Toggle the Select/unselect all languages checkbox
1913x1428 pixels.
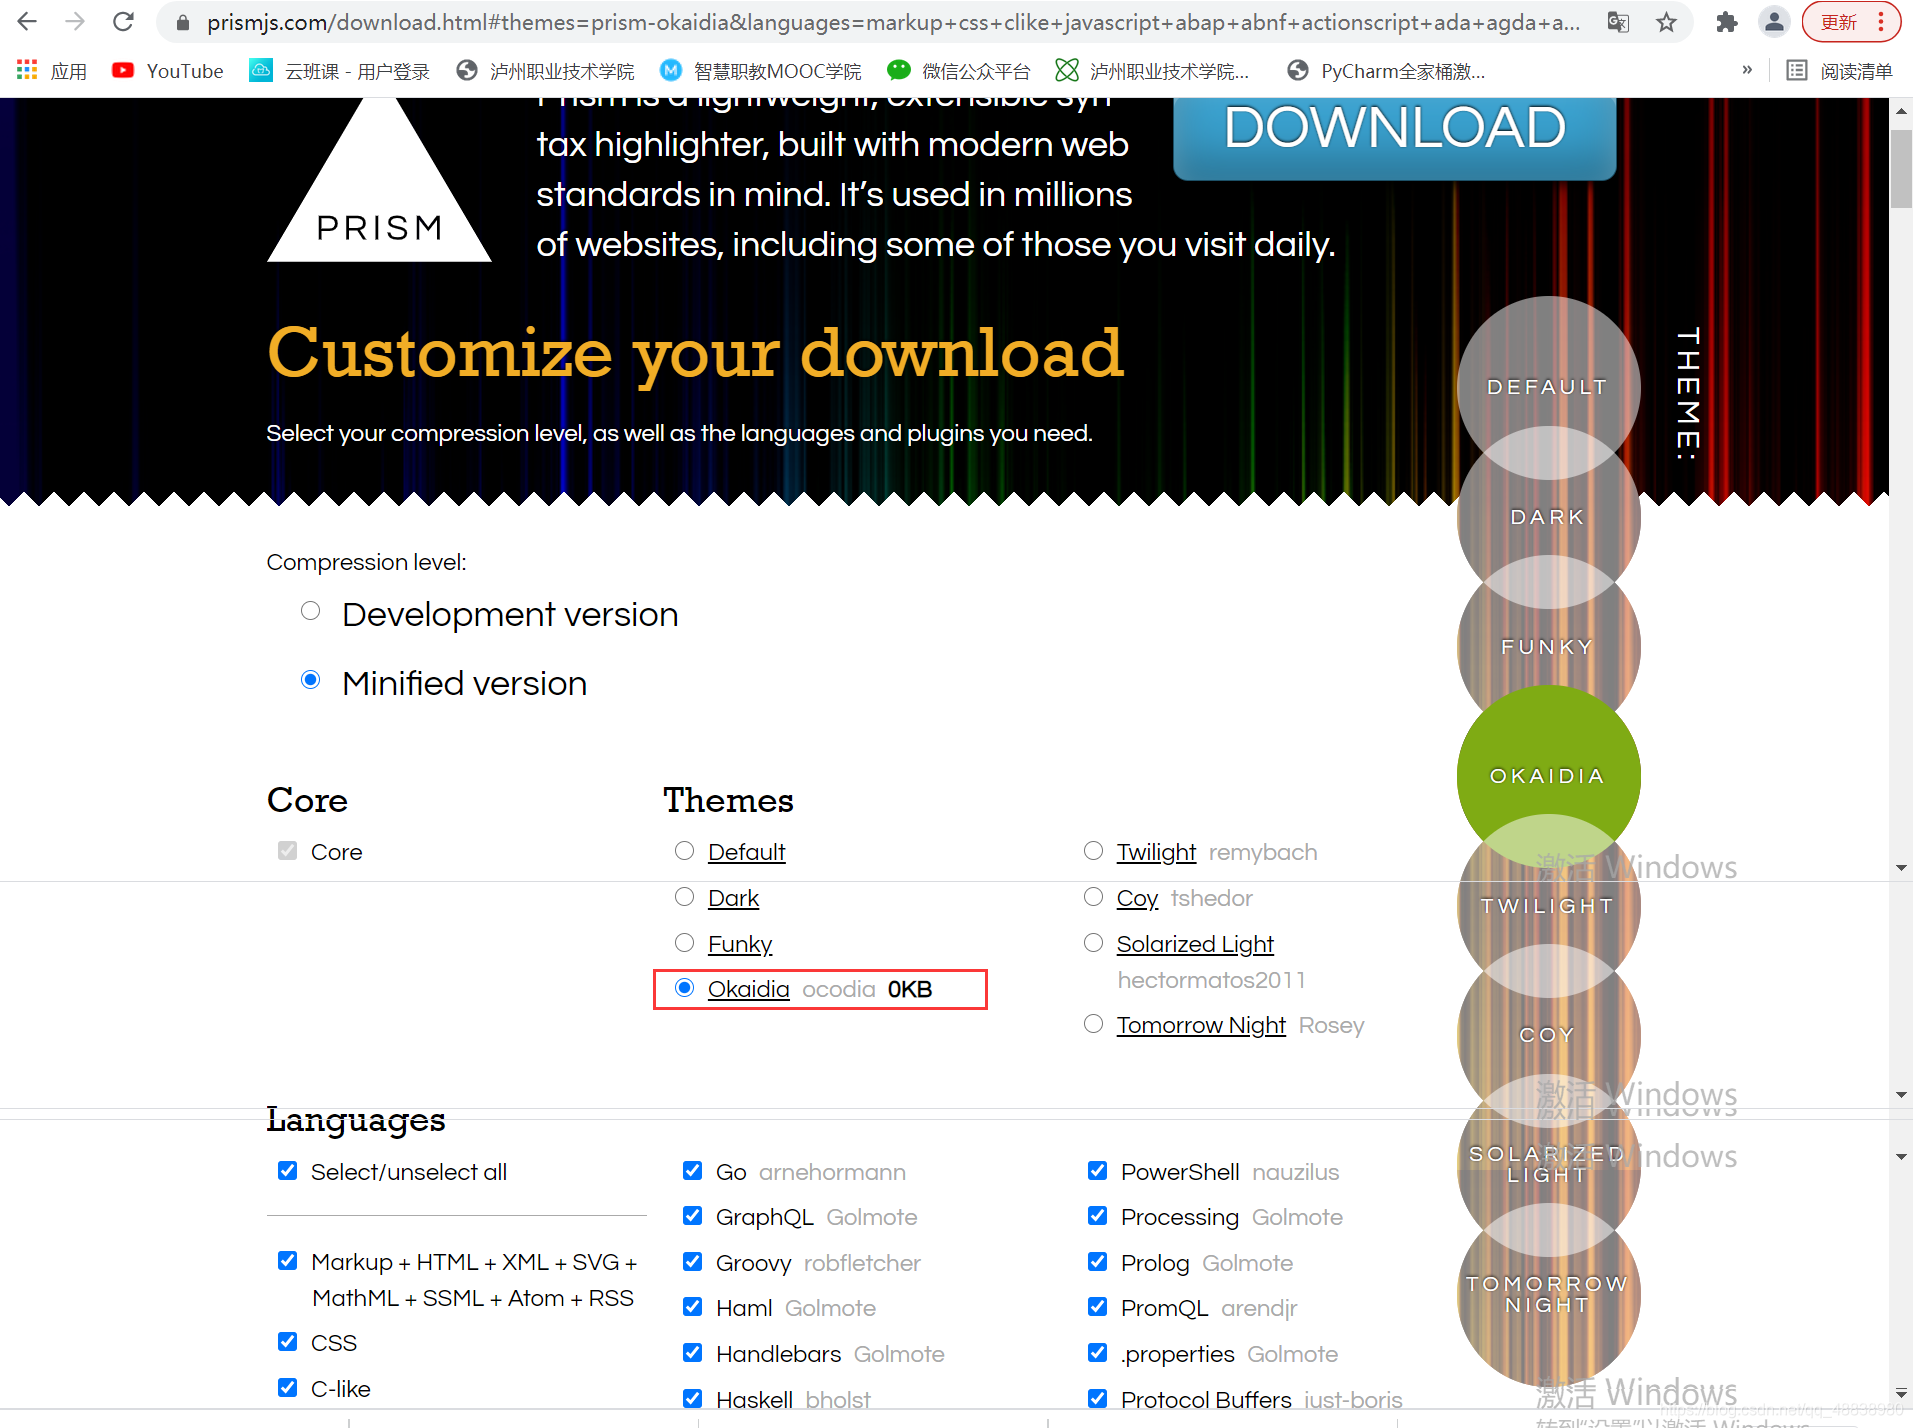[x=288, y=1170]
